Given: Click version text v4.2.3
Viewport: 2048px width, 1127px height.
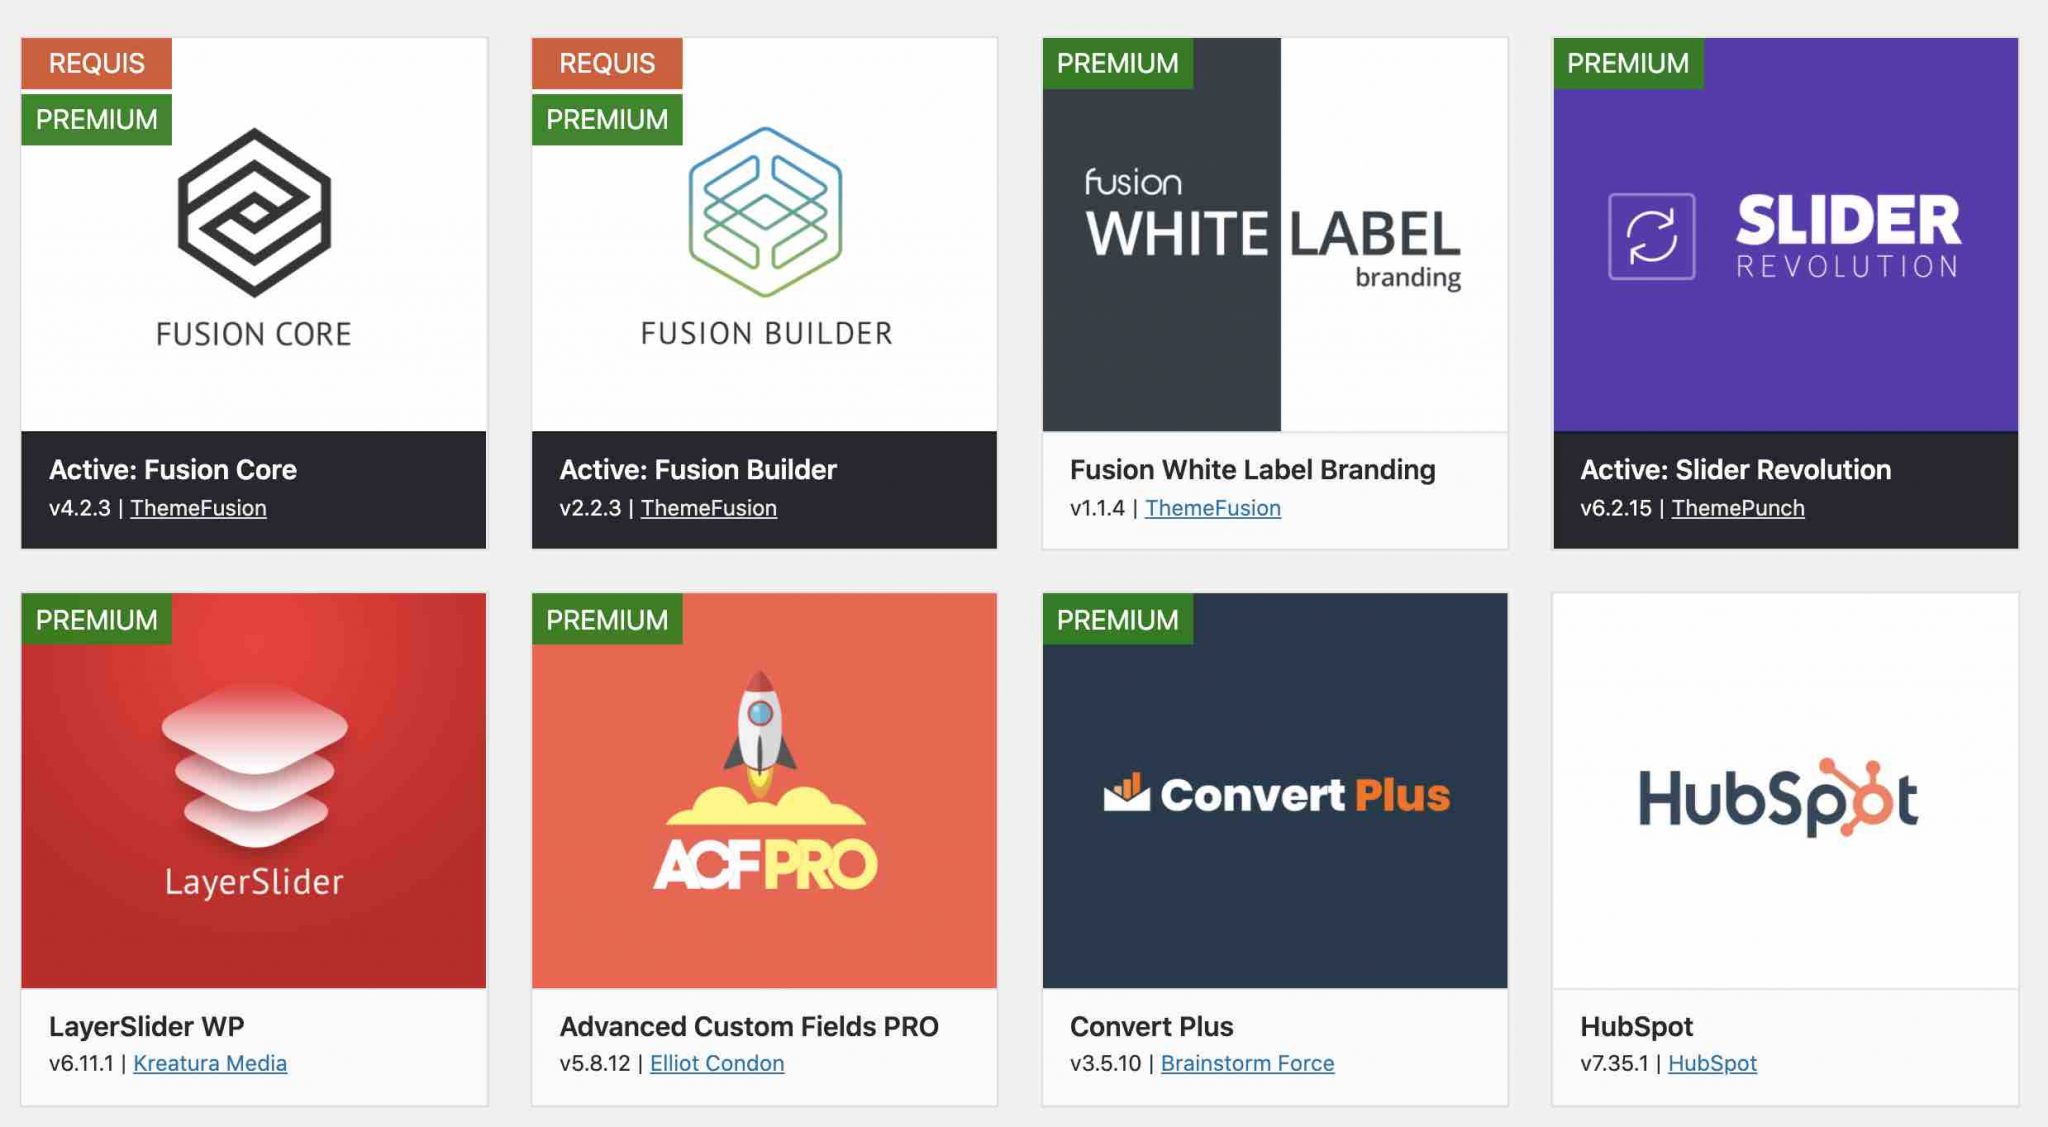Looking at the screenshot, I should point(80,508).
